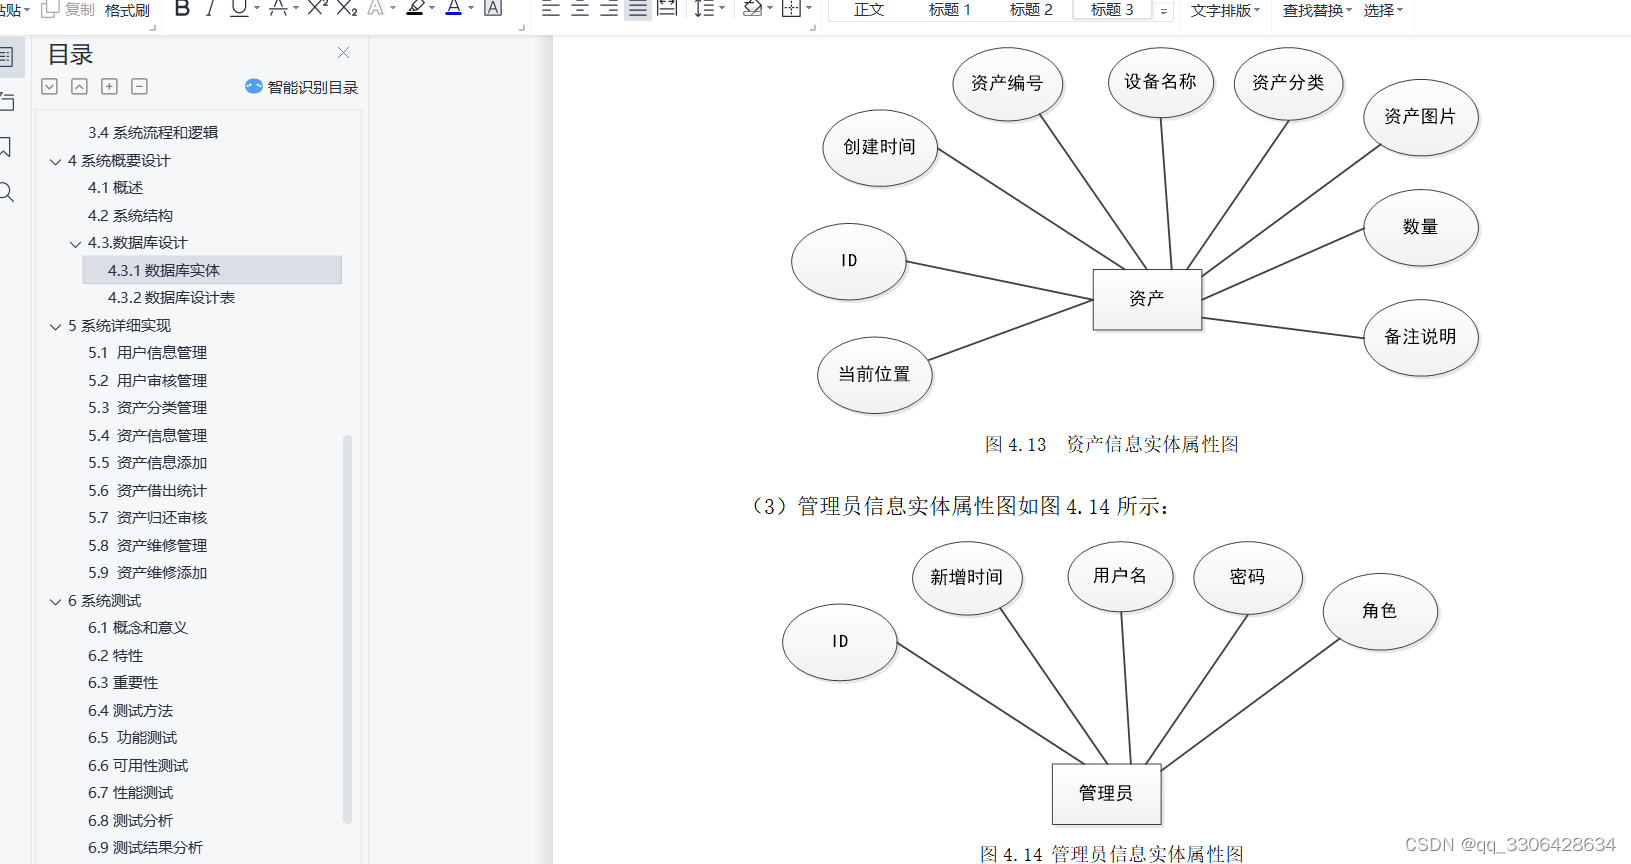Open dropdown arrow beside underline
The height and width of the screenshot is (864, 1631).
click(x=257, y=9)
